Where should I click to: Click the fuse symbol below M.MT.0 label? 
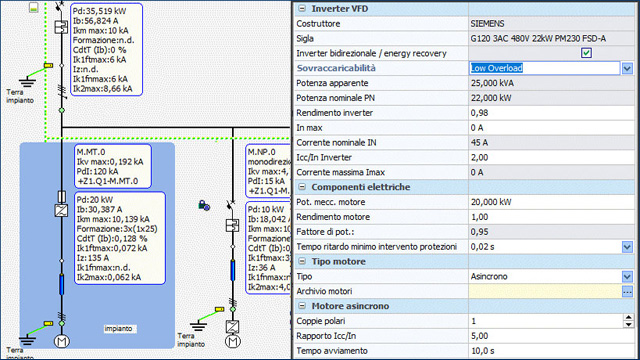(x=62, y=197)
